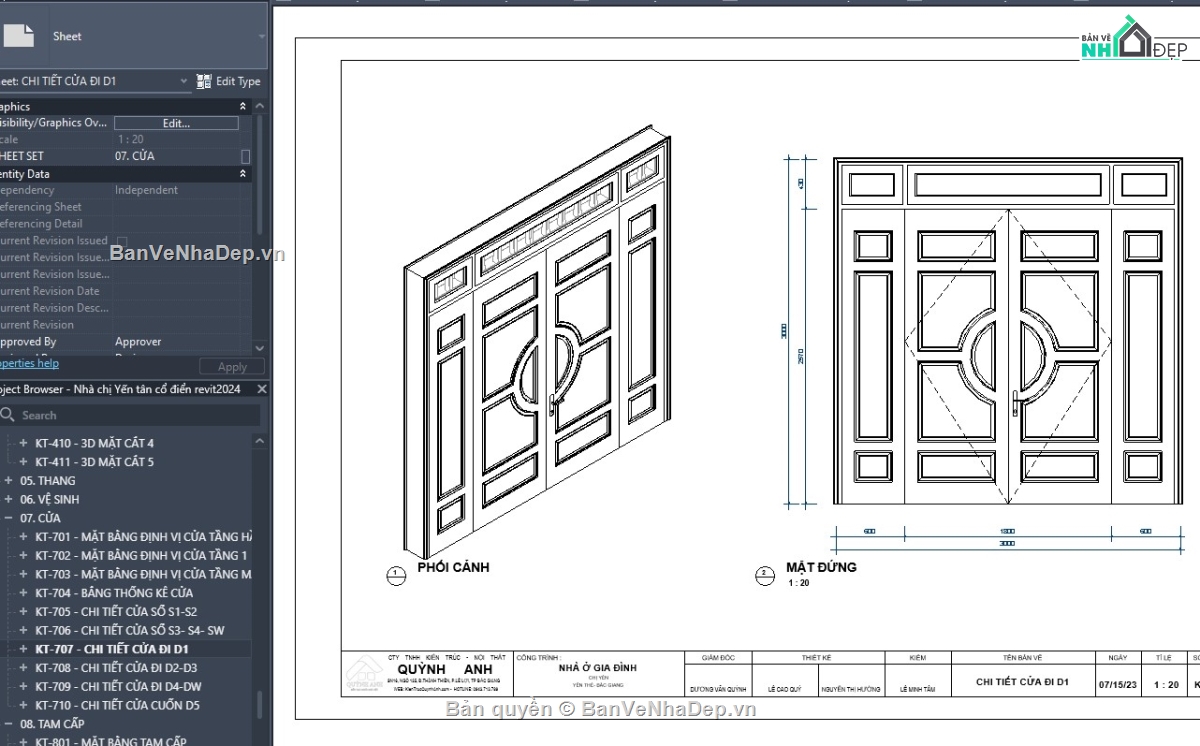Select the PHỐI CẢNH view title on the sheet

[453, 568]
